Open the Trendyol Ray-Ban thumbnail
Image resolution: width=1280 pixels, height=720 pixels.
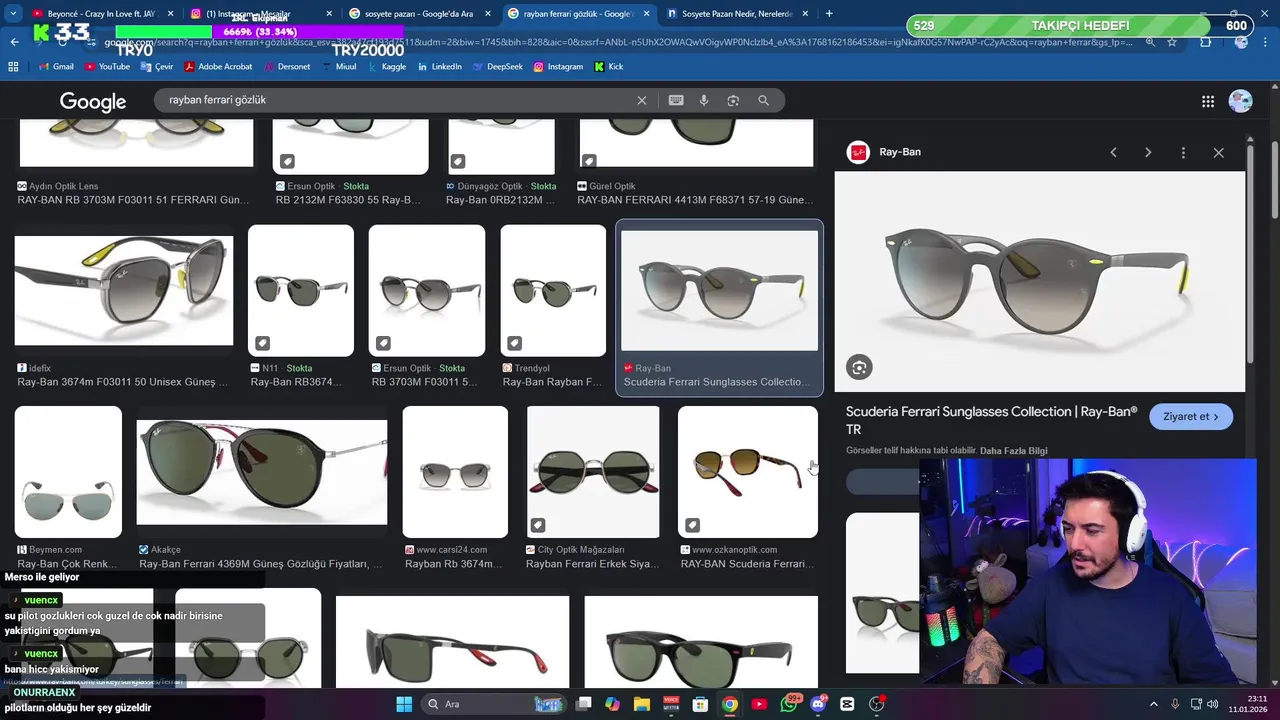(x=553, y=290)
